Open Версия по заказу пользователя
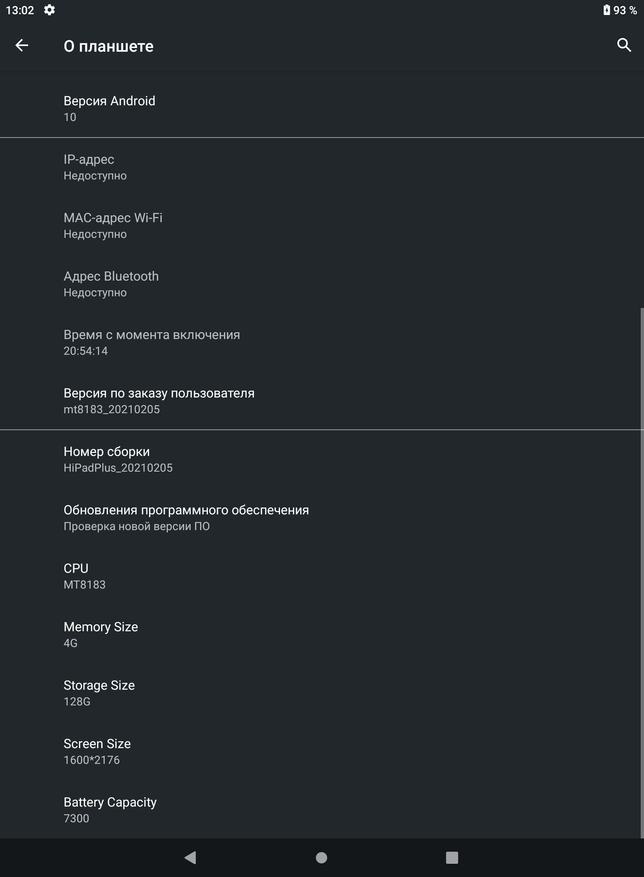The image size is (644, 877). pyautogui.click(x=322, y=400)
